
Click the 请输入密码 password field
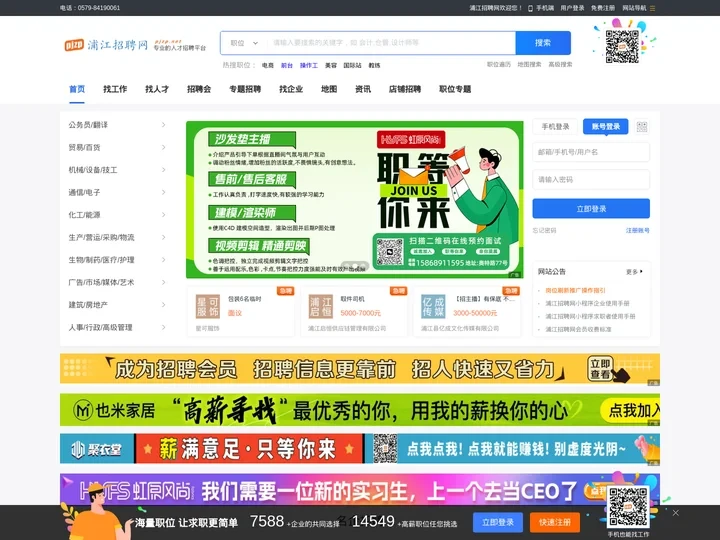591,180
